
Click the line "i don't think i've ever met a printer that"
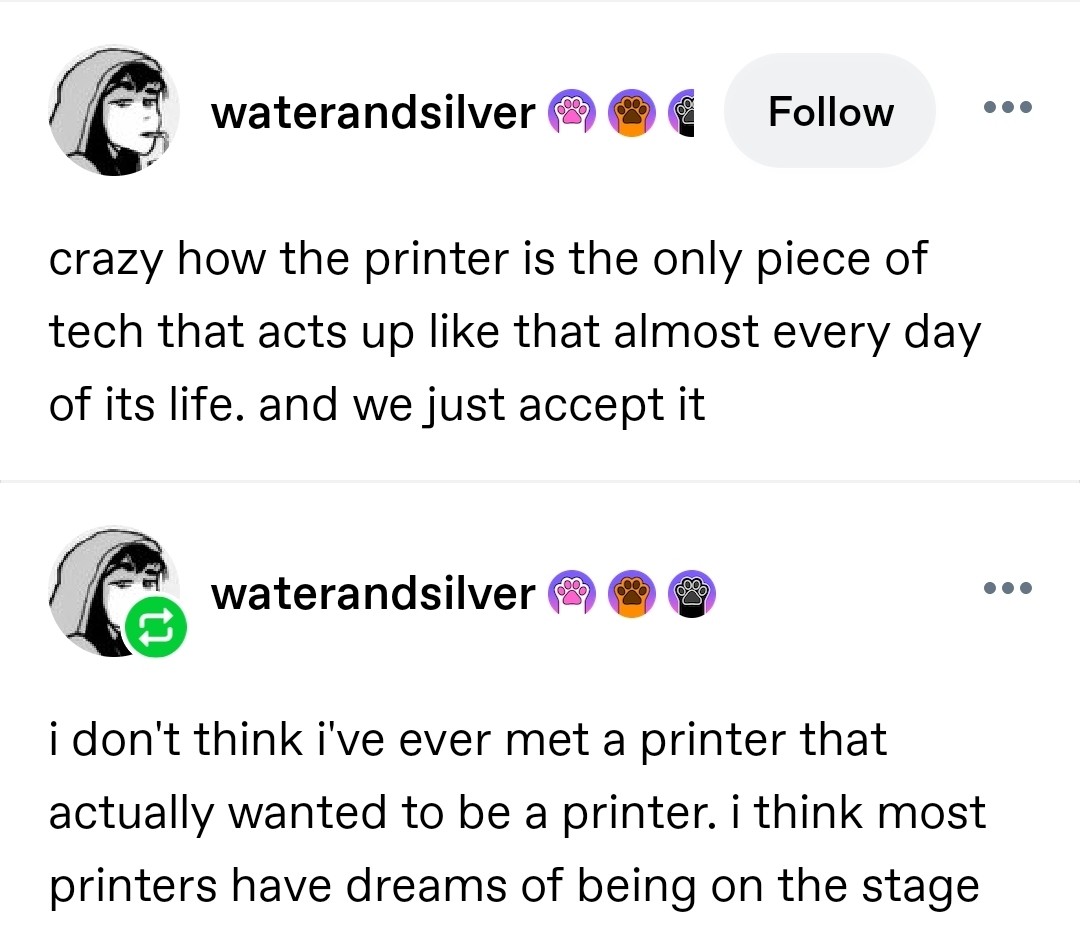[468, 741]
